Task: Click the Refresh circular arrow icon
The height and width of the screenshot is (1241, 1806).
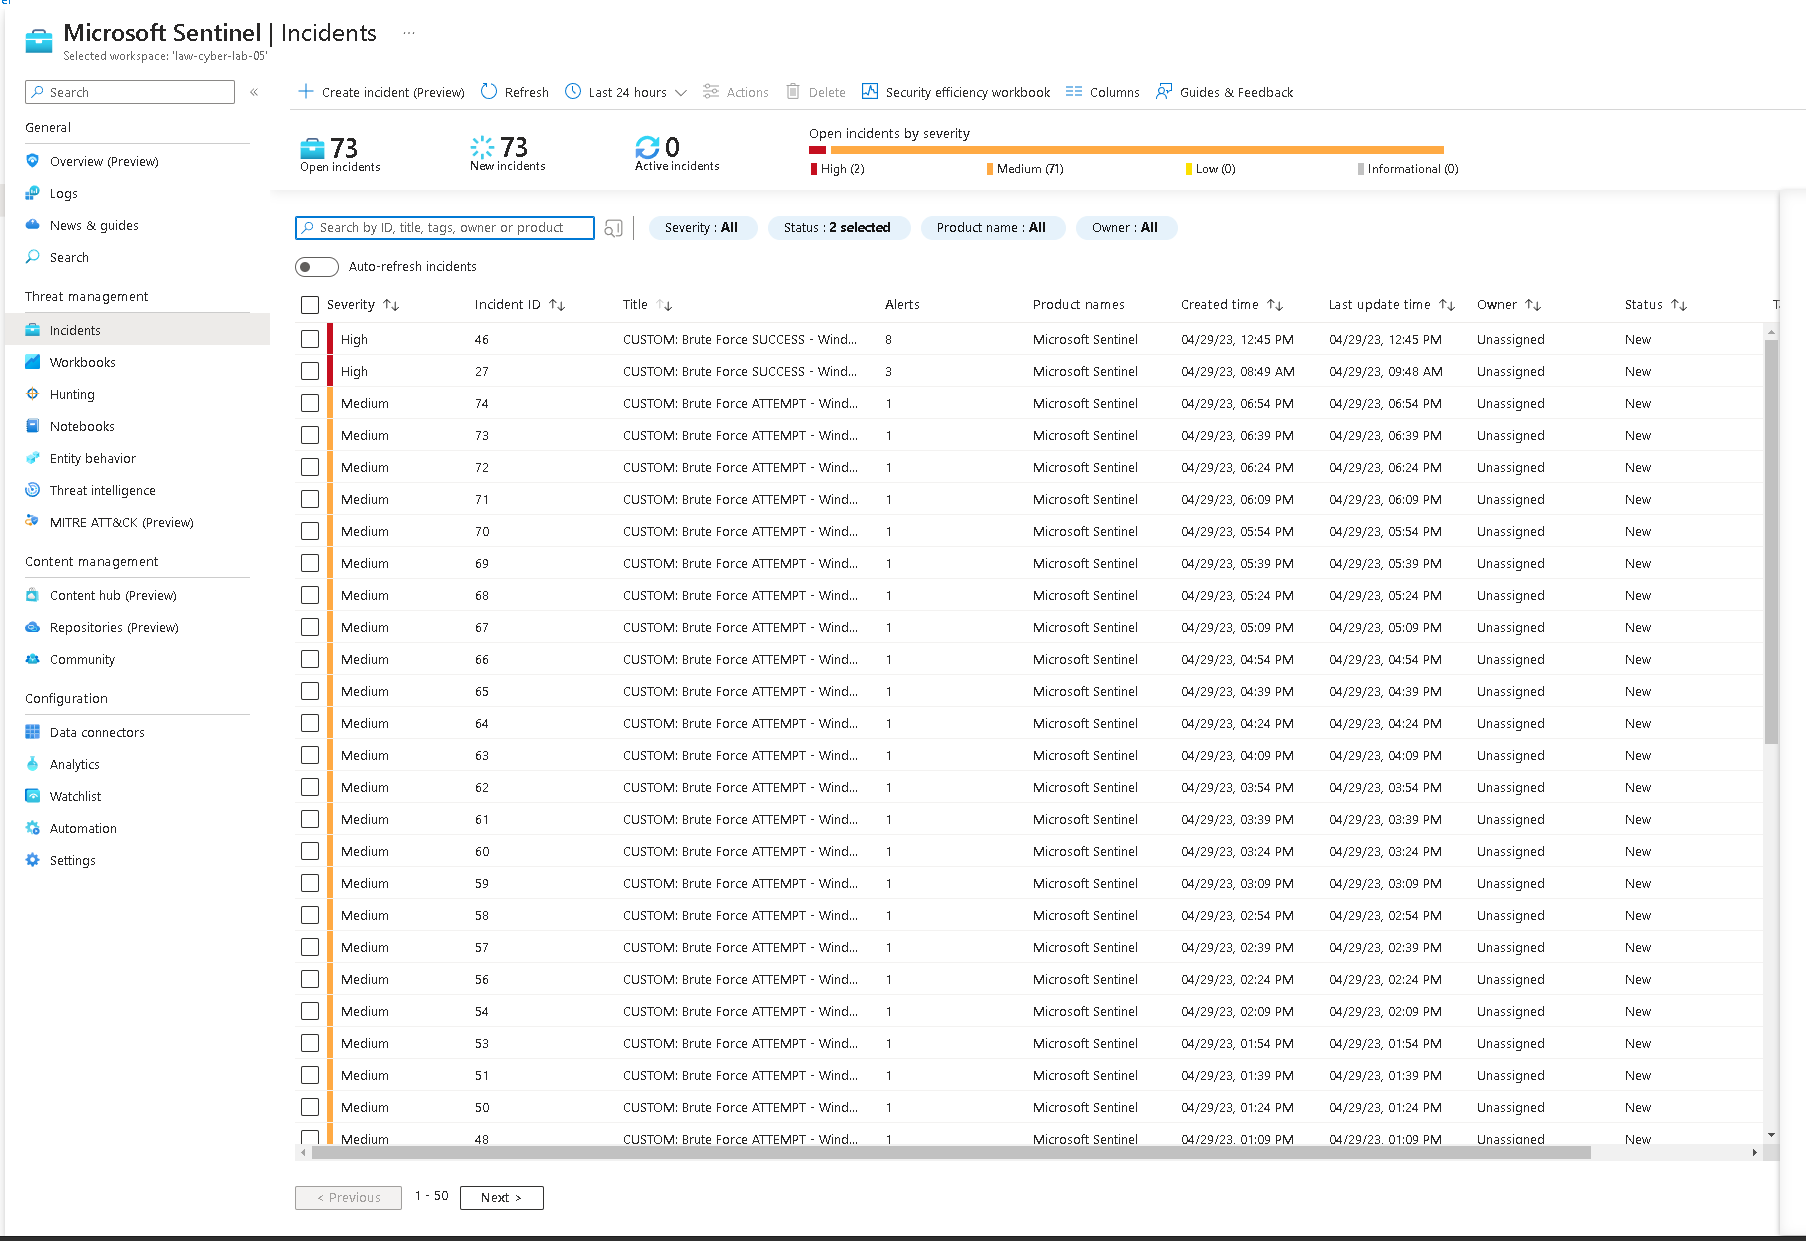Action: click(x=489, y=91)
